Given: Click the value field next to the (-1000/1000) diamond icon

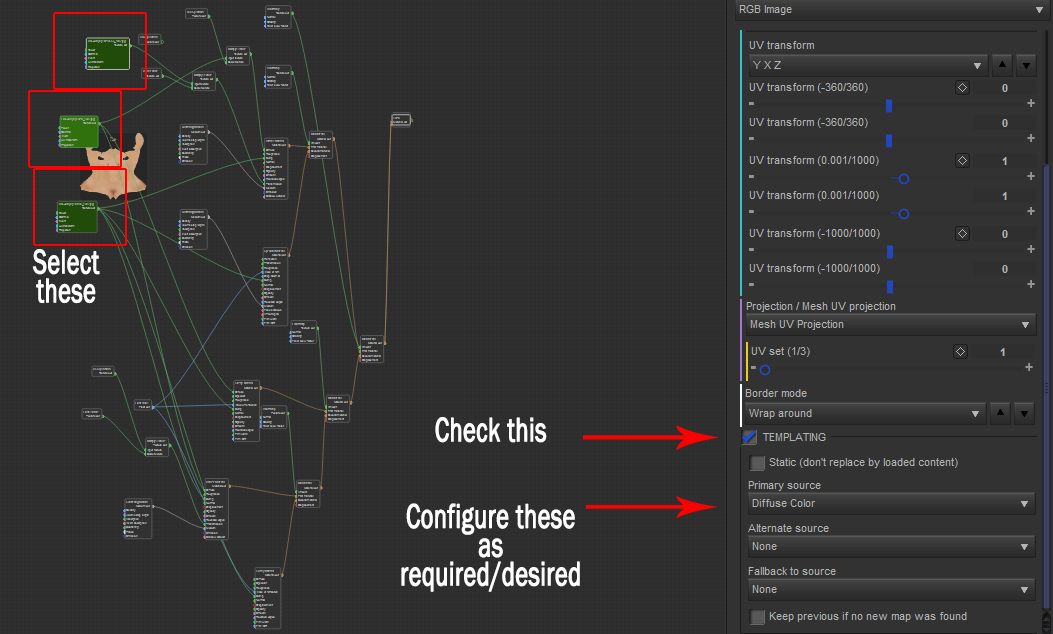Looking at the screenshot, I should click(1005, 234).
